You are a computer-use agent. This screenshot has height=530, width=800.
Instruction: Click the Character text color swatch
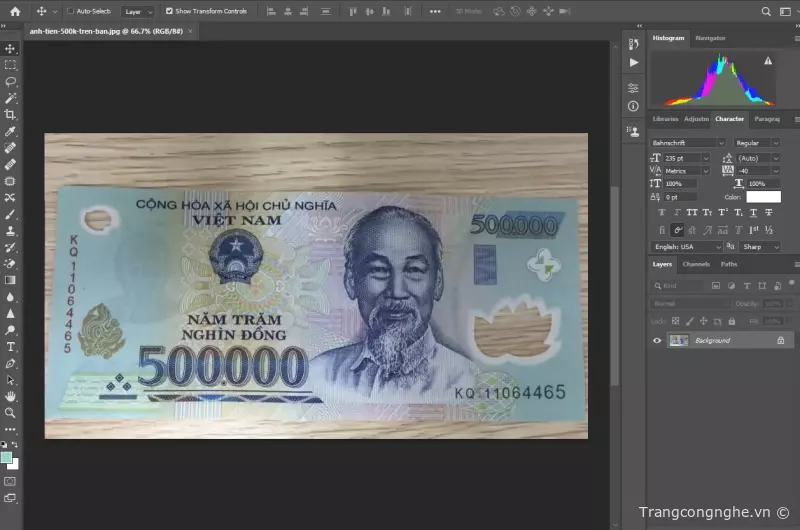pos(763,197)
